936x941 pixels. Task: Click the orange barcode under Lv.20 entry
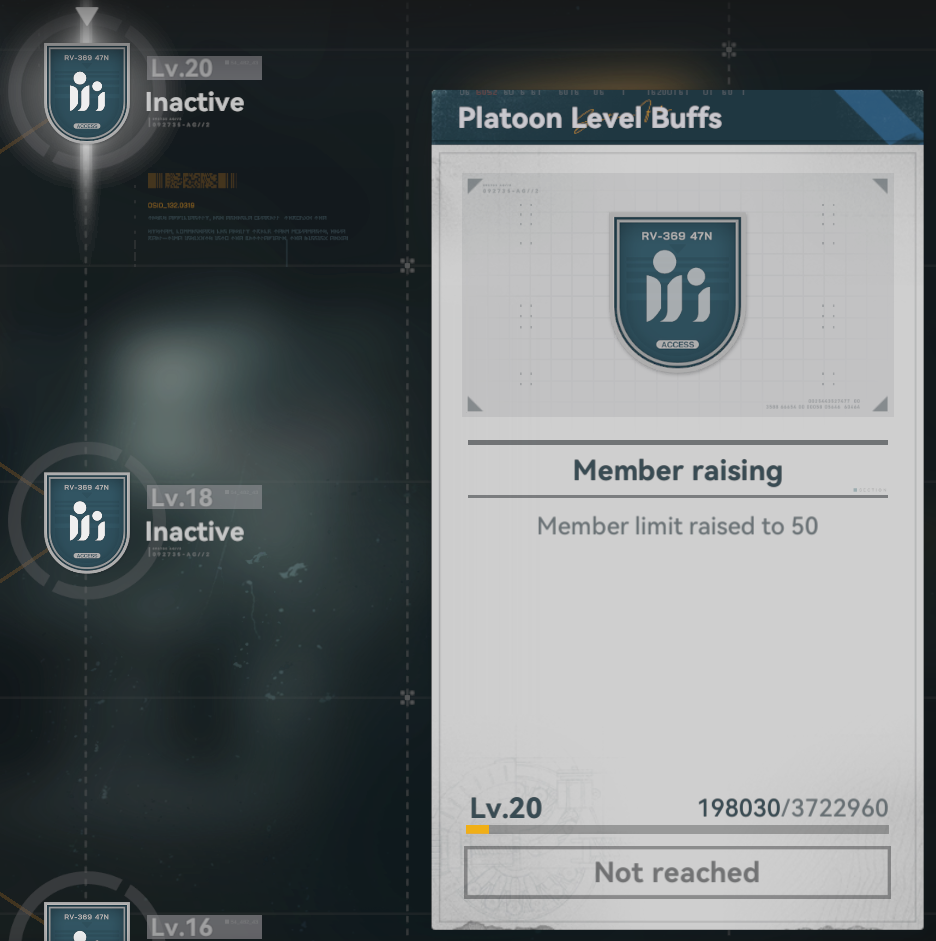click(192, 180)
